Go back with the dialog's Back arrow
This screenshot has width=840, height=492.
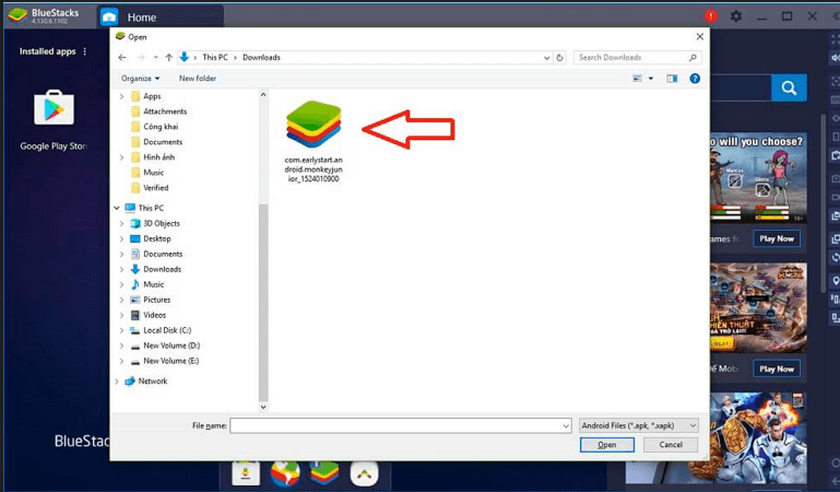(x=122, y=57)
